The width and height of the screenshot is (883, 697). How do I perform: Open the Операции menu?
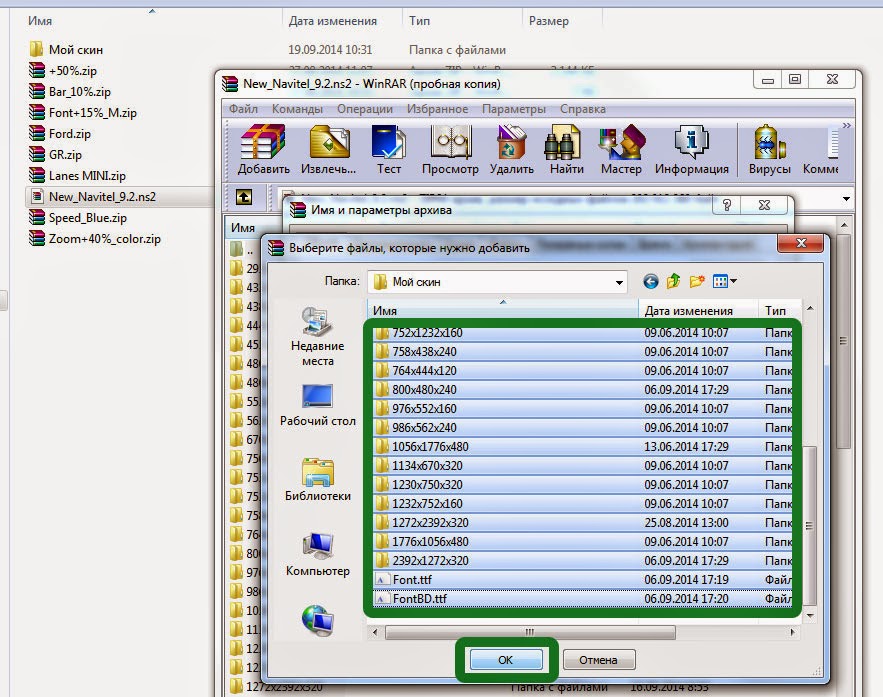[365, 109]
